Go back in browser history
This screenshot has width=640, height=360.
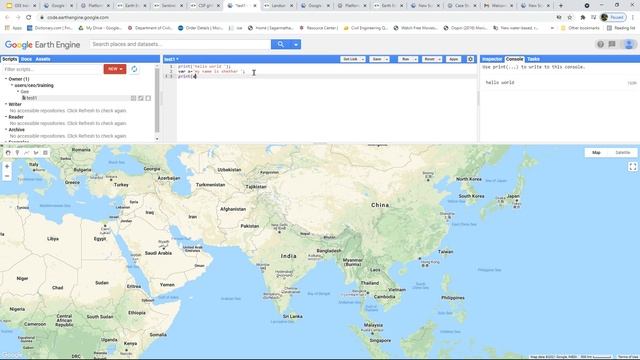pos(7,18)
